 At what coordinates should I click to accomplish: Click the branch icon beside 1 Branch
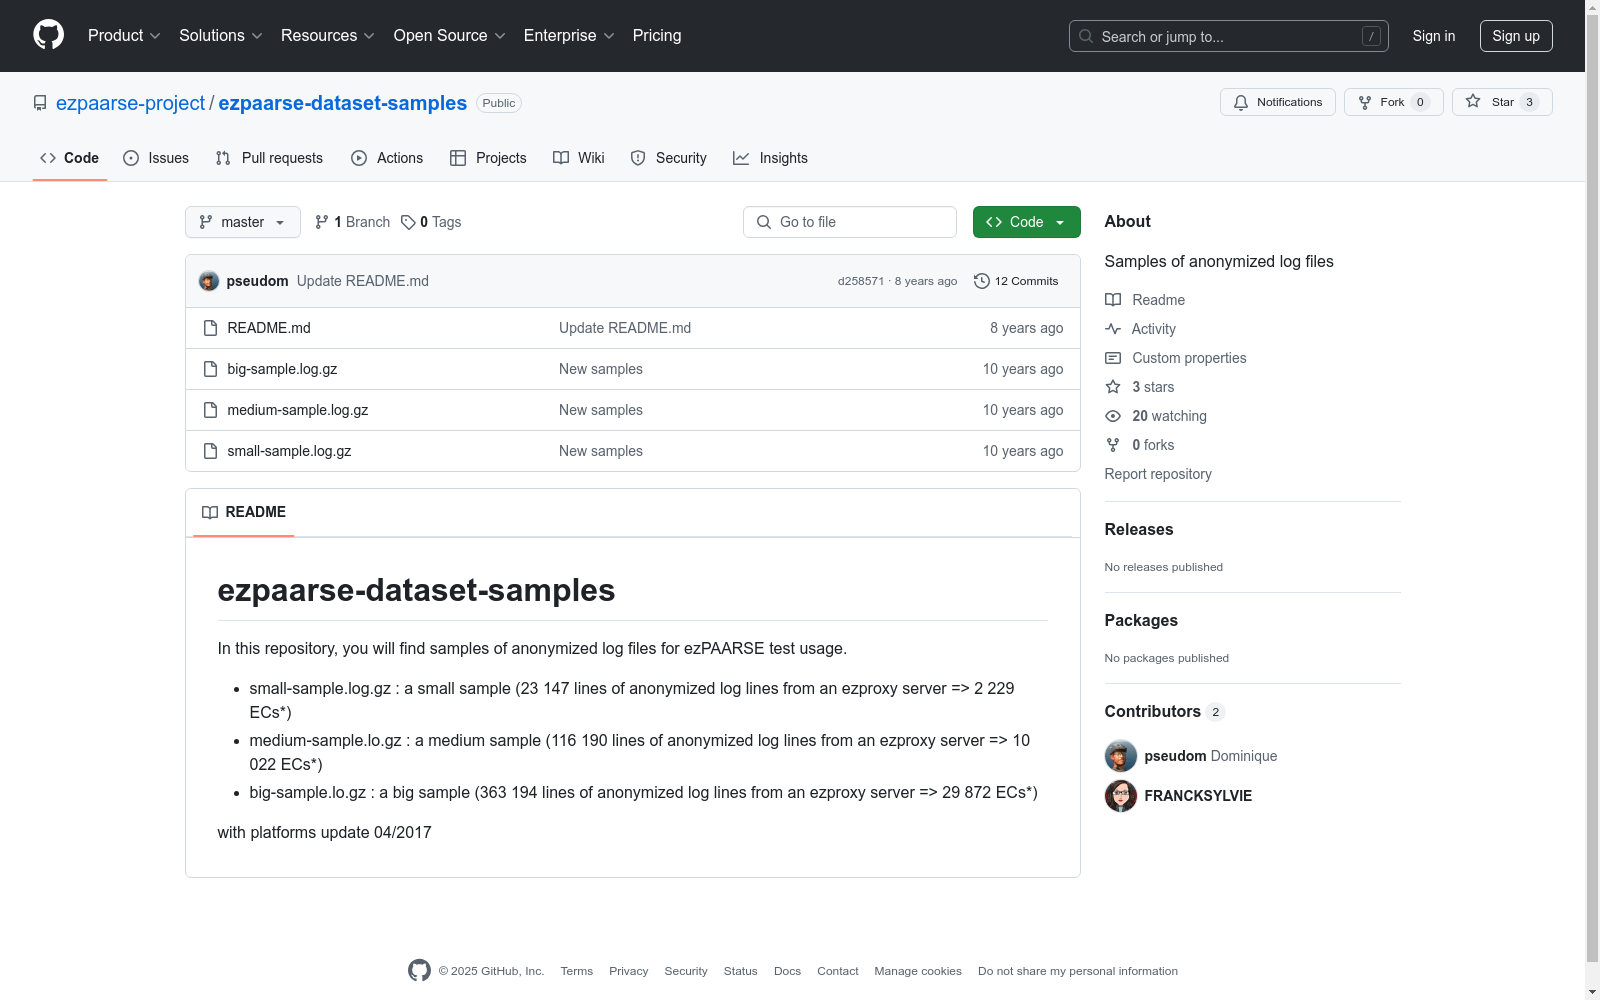coord(322,222)
